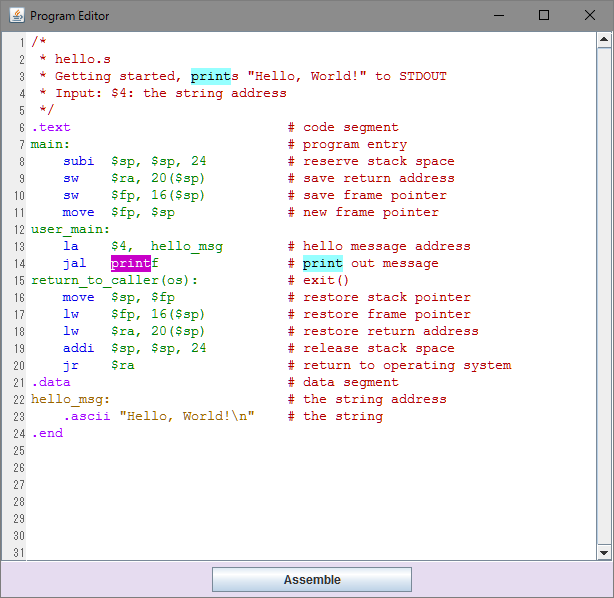This screenshot has width=614, height=598.
Task: Click the main: label on line 7
Action: pyautogui.click(x=50, y=145)
